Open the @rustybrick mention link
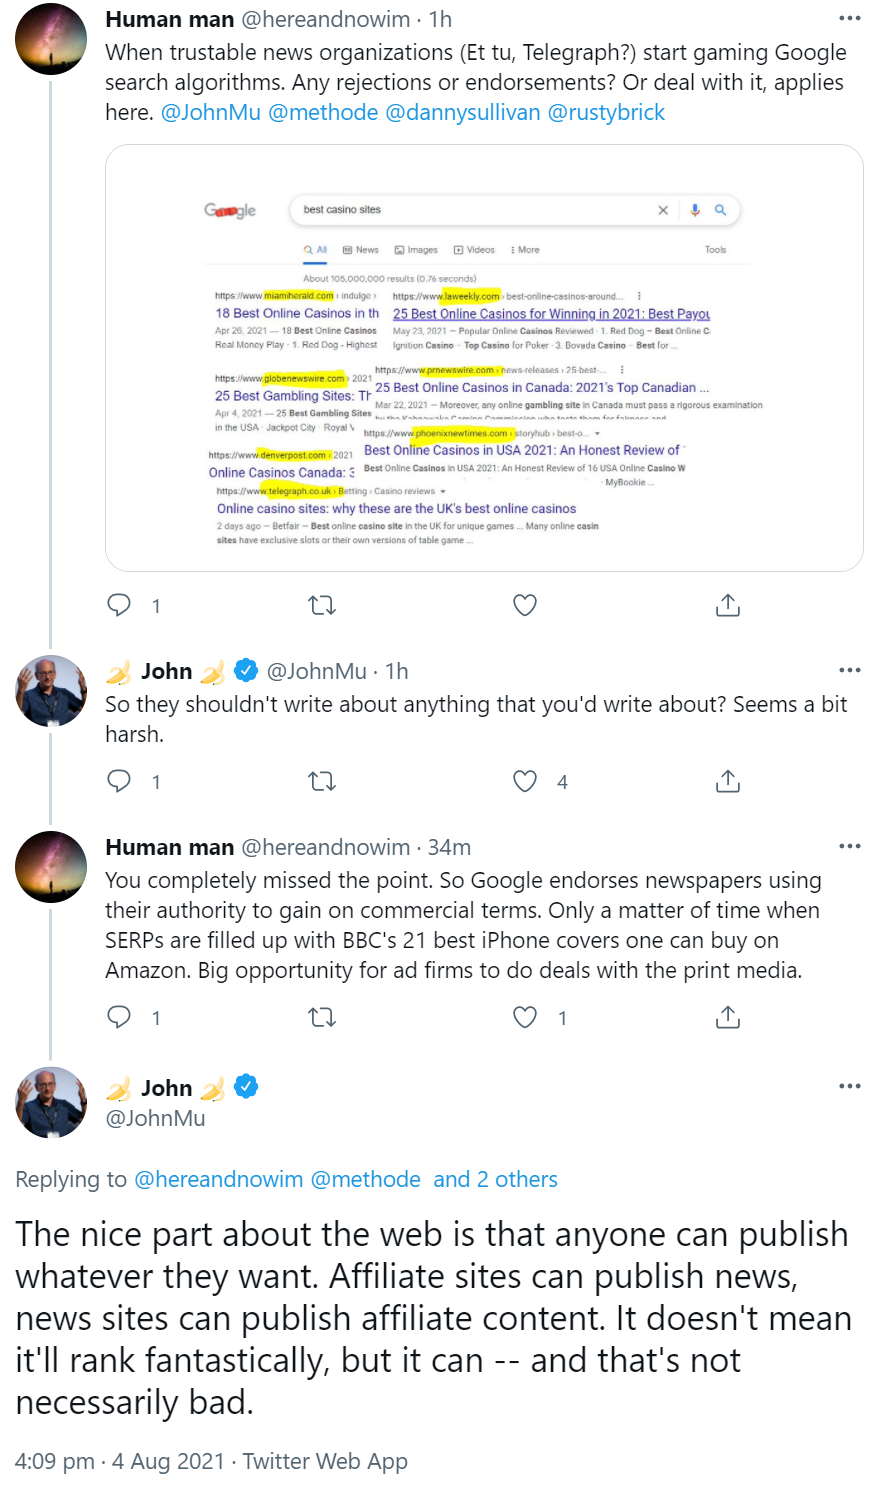 [606, 112]
